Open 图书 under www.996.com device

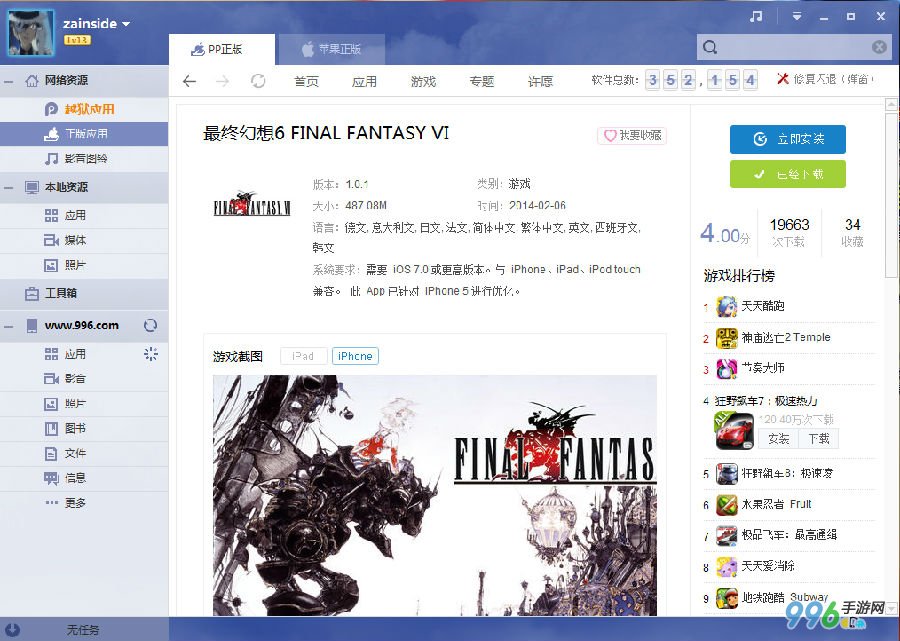[x=84, y=429]
